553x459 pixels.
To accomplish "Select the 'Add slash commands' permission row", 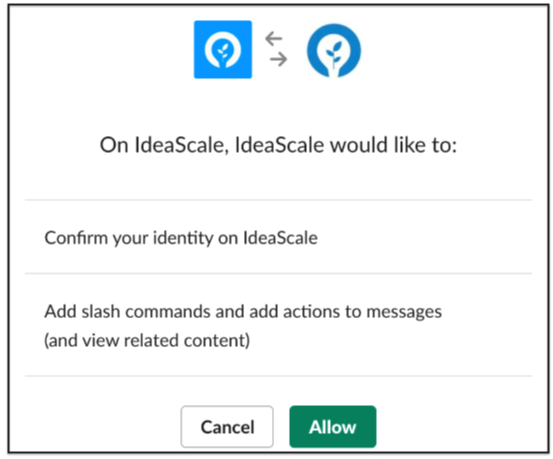I will tap(278, 325).
